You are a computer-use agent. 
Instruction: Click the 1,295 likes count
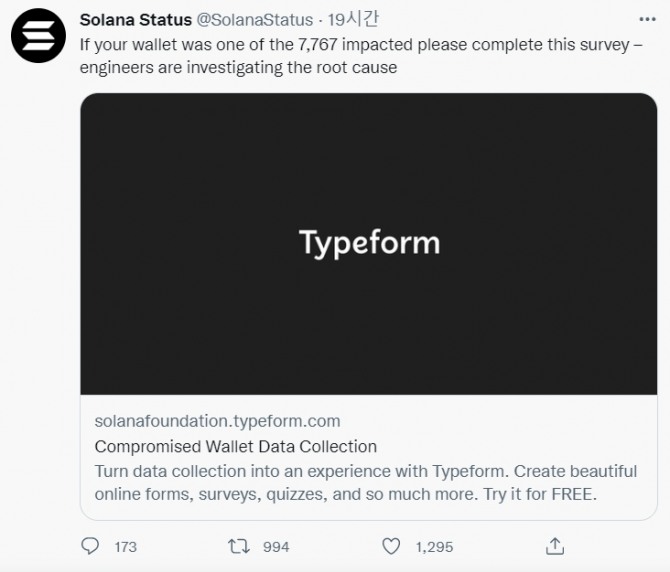click(434, 547)
